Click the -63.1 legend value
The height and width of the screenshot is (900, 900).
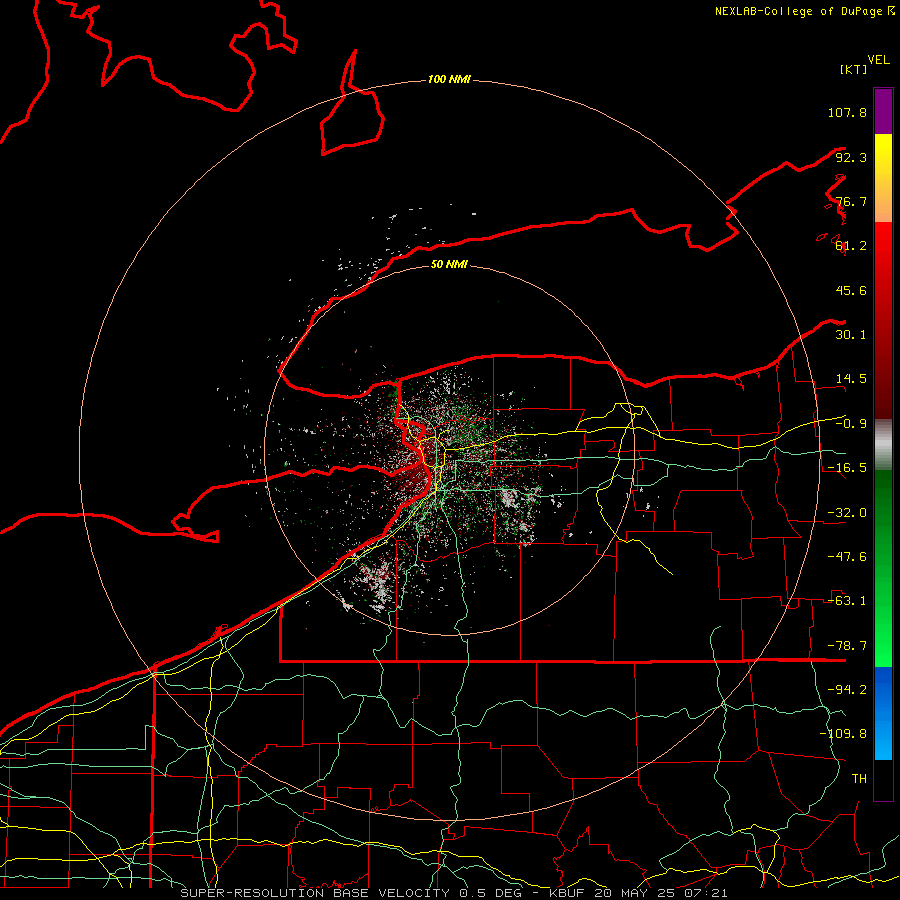tap(847, 601)
